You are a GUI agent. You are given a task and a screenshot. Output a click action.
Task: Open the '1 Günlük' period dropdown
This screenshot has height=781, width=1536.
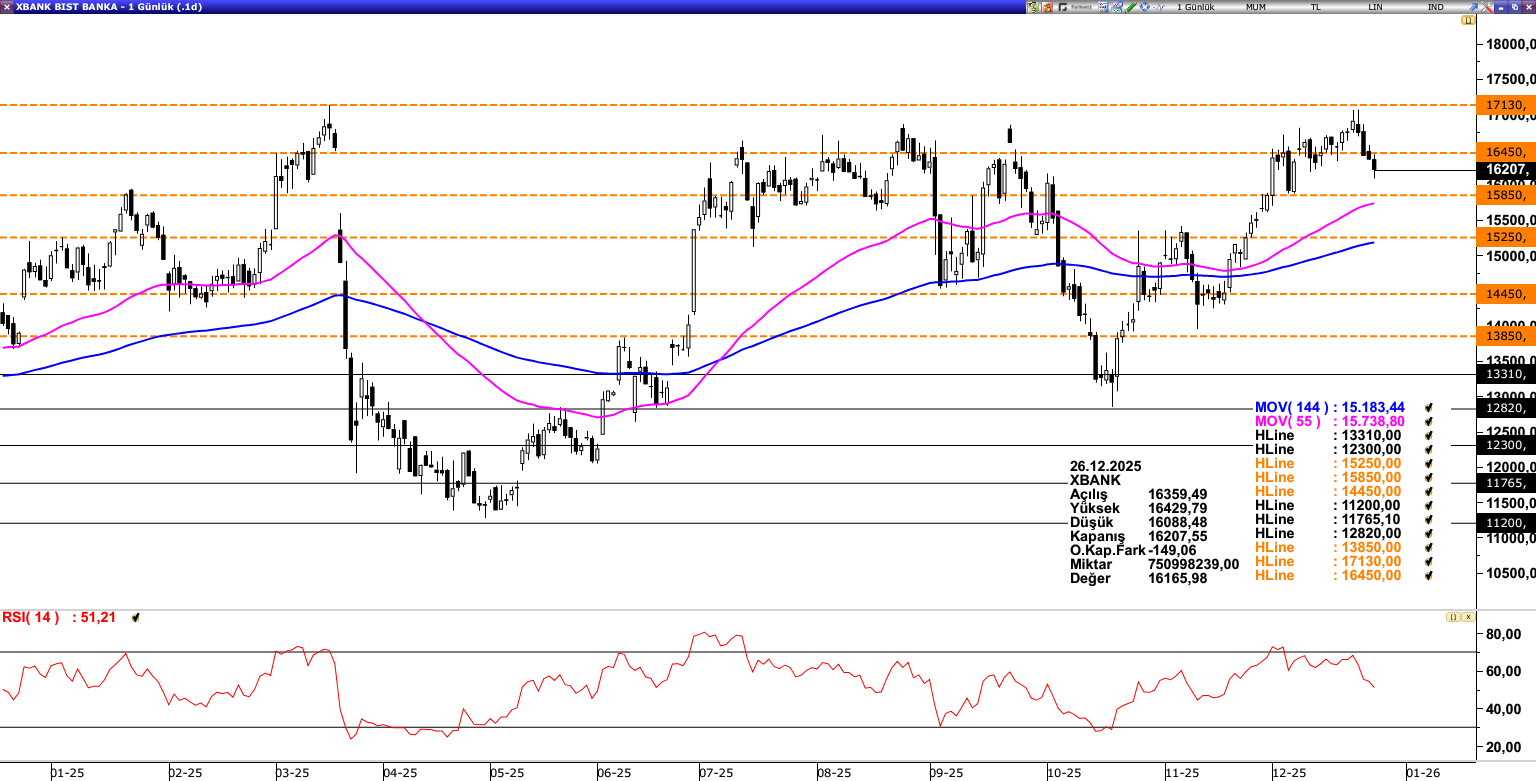click(1195, 7)
